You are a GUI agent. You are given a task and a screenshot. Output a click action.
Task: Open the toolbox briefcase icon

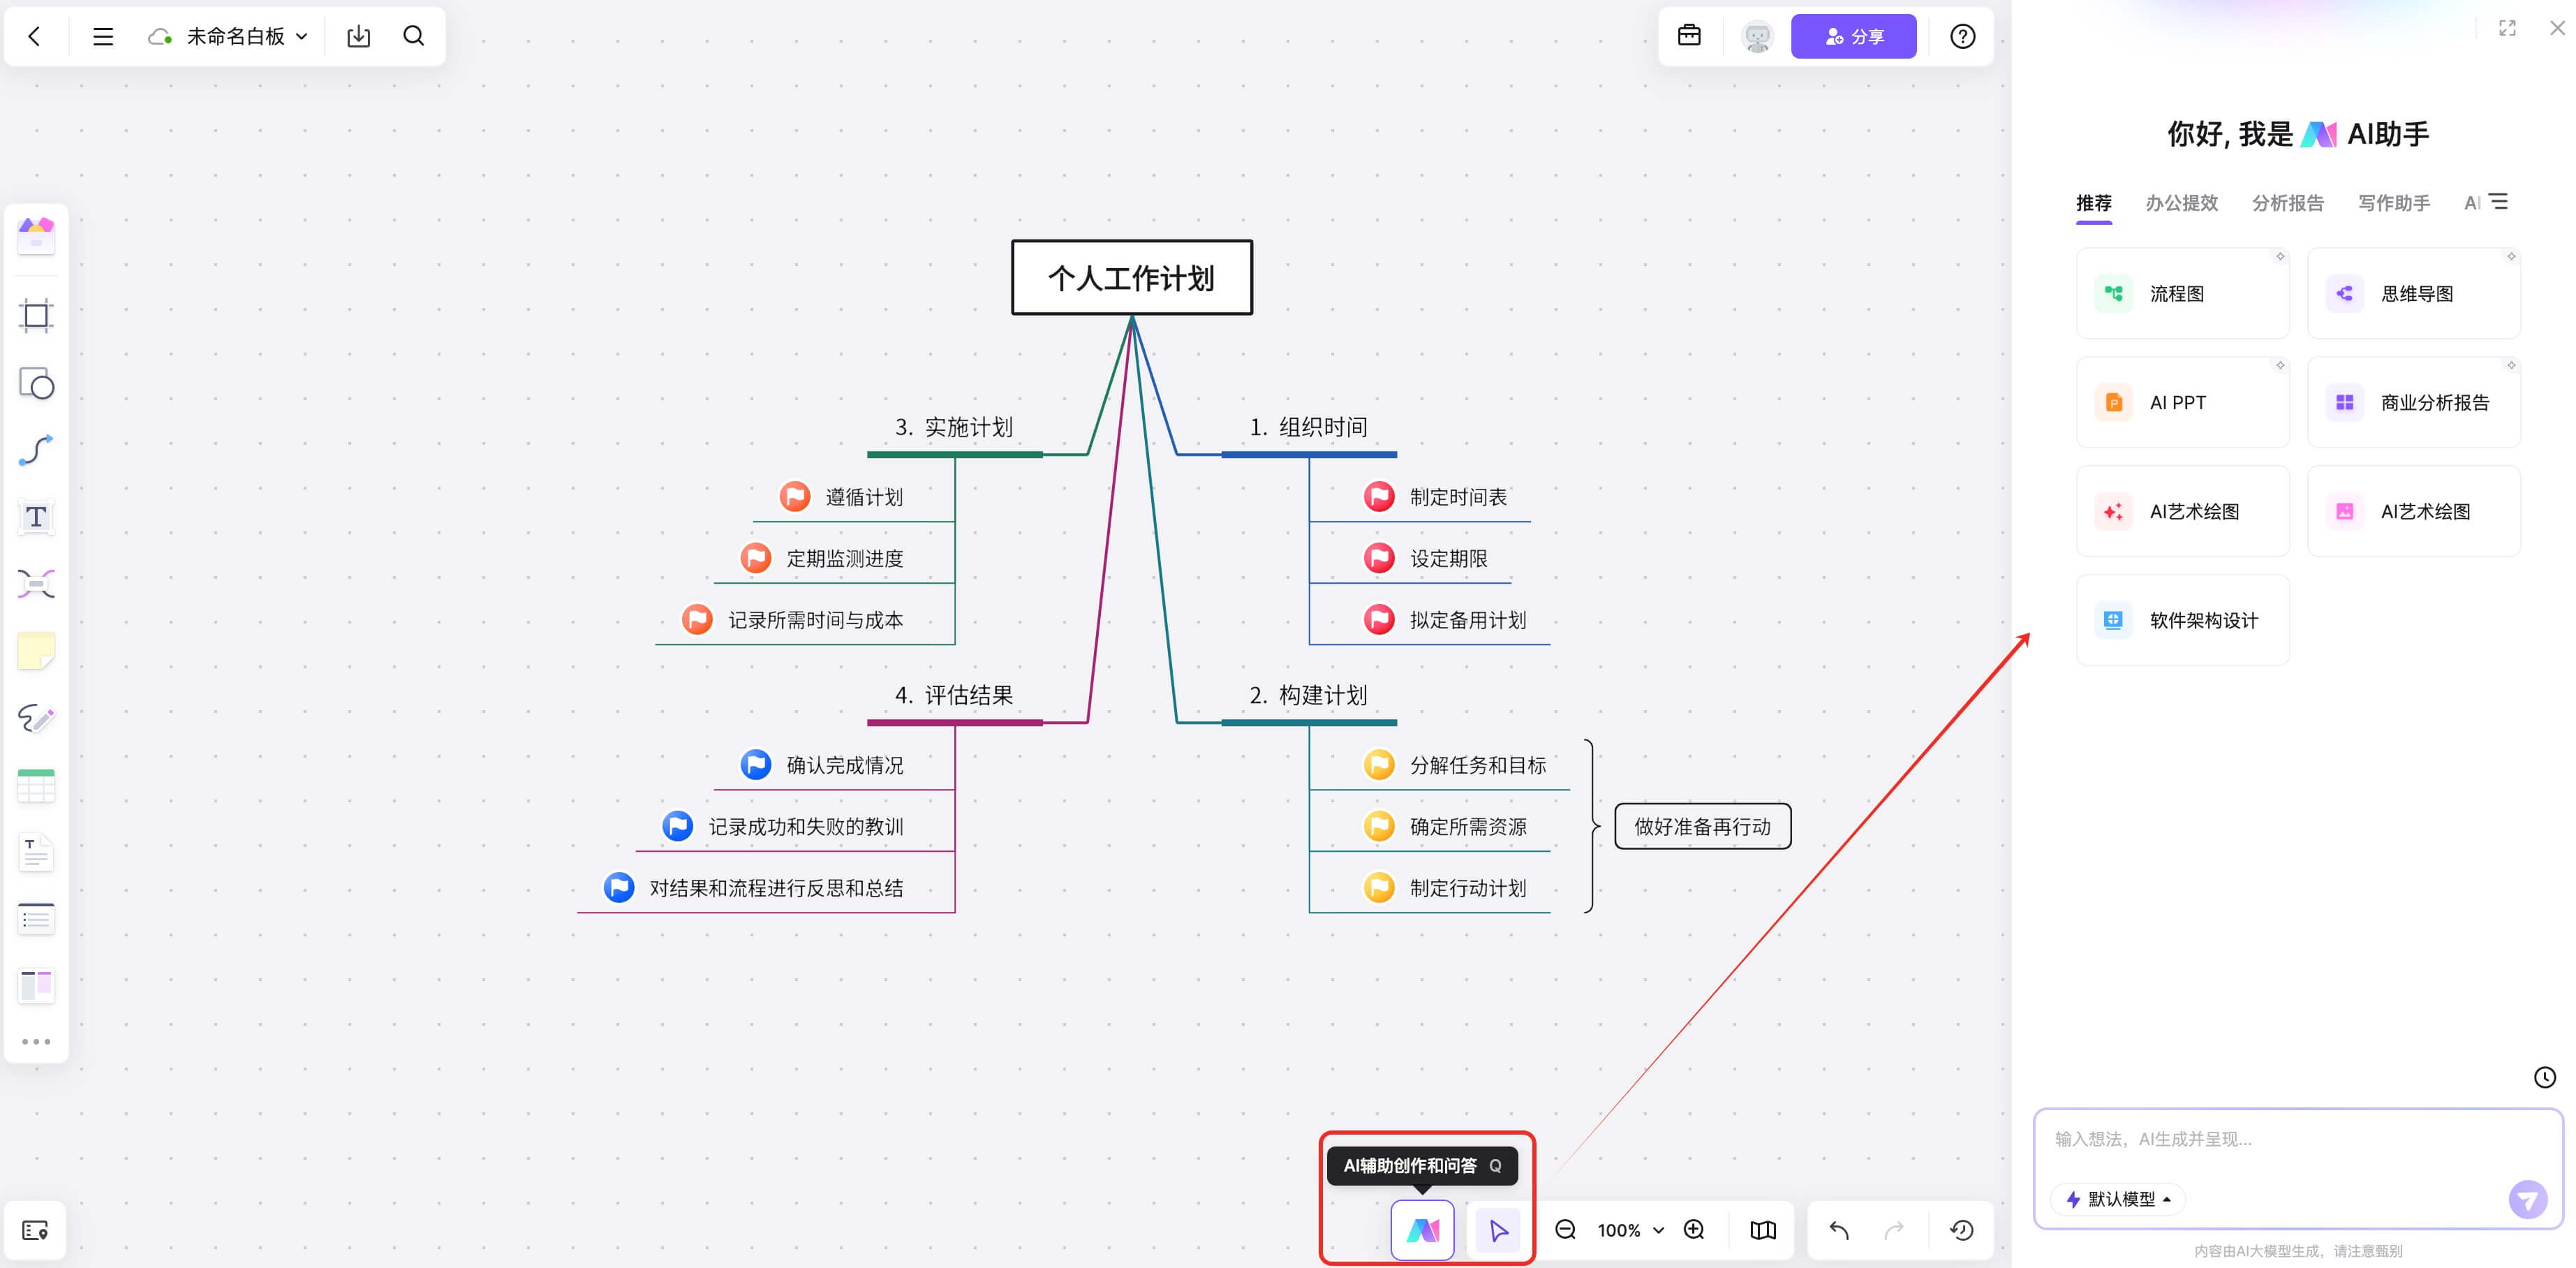(x=1689, y=36)
